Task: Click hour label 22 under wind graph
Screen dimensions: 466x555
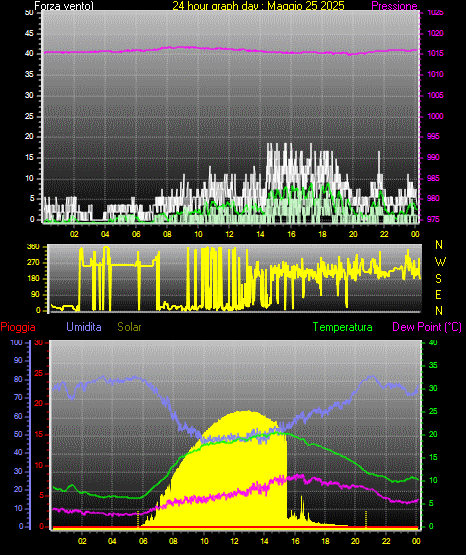Action: [384, 234]
